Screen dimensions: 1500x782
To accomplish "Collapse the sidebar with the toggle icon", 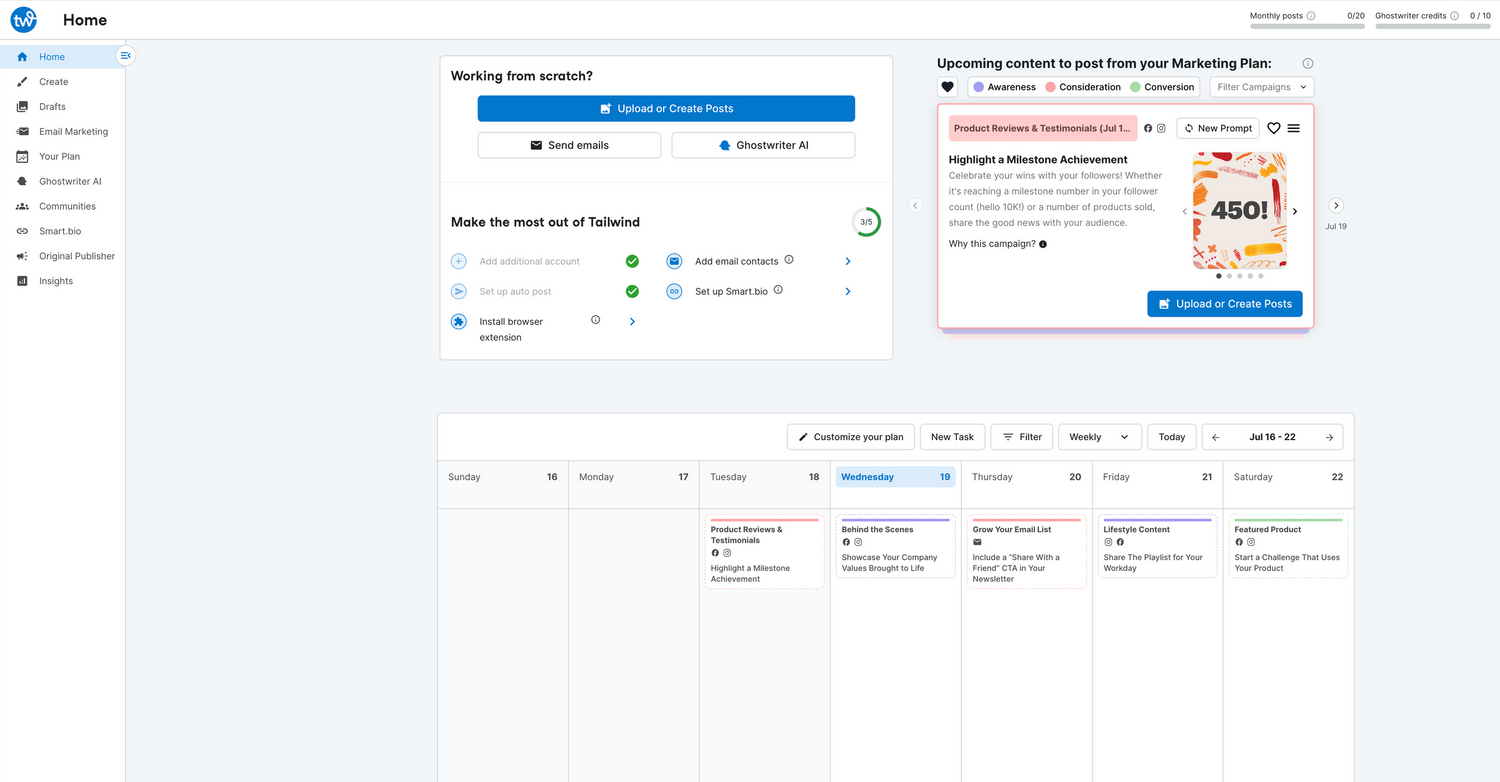I will pyautogui.click(x=125, y=56).
